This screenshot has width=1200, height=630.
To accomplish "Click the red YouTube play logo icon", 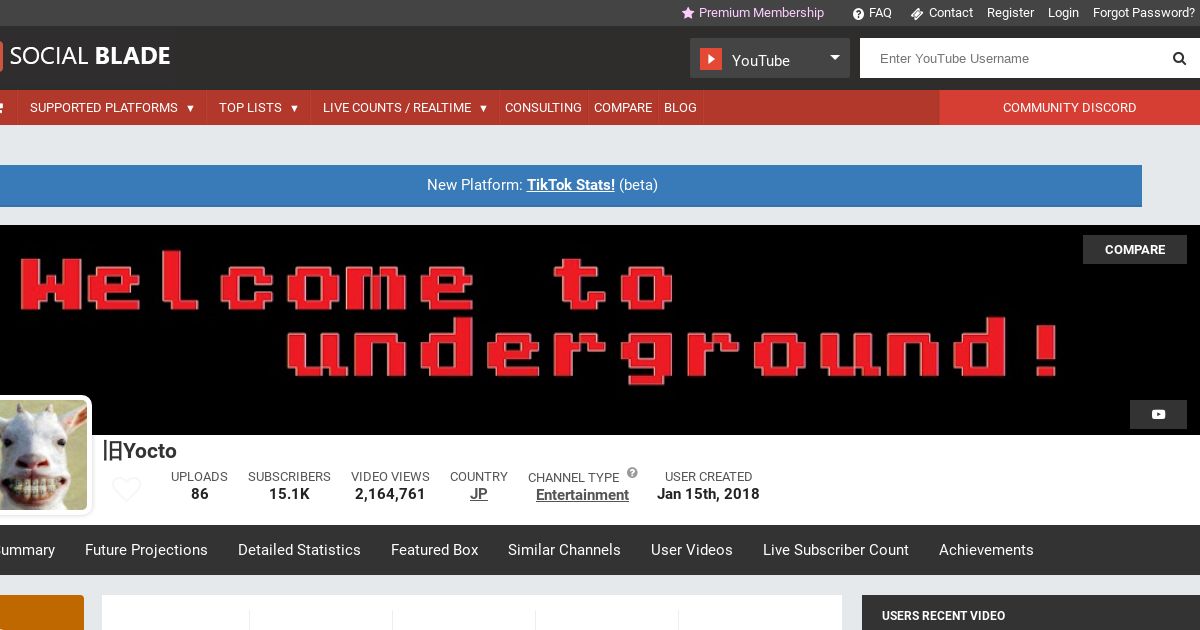I will [711, 59].
